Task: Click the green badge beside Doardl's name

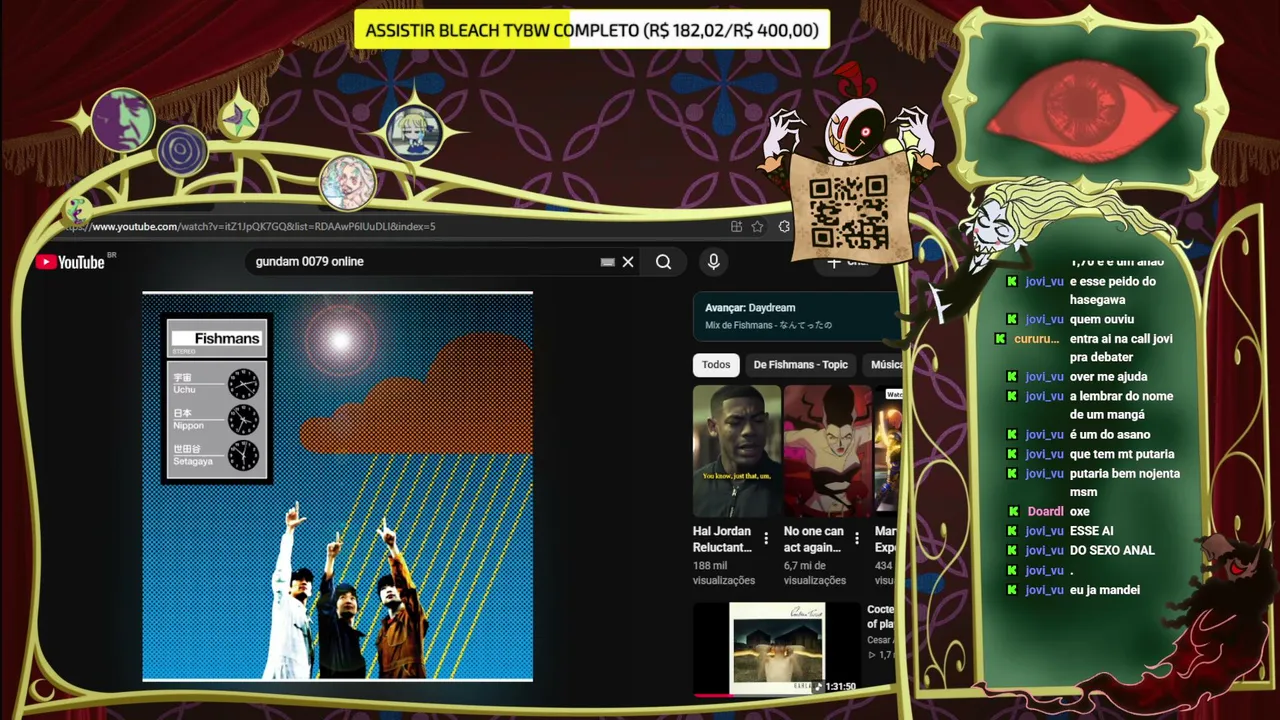Action: (x=1013, y=512)
